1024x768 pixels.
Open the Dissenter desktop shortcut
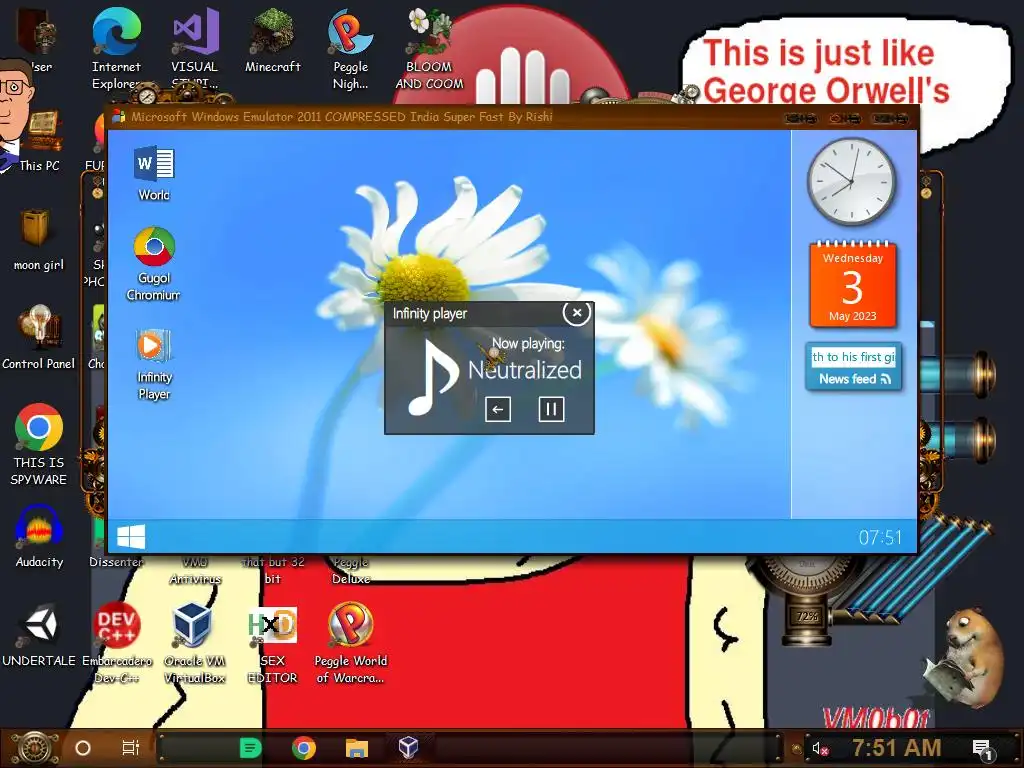(116, 562)
